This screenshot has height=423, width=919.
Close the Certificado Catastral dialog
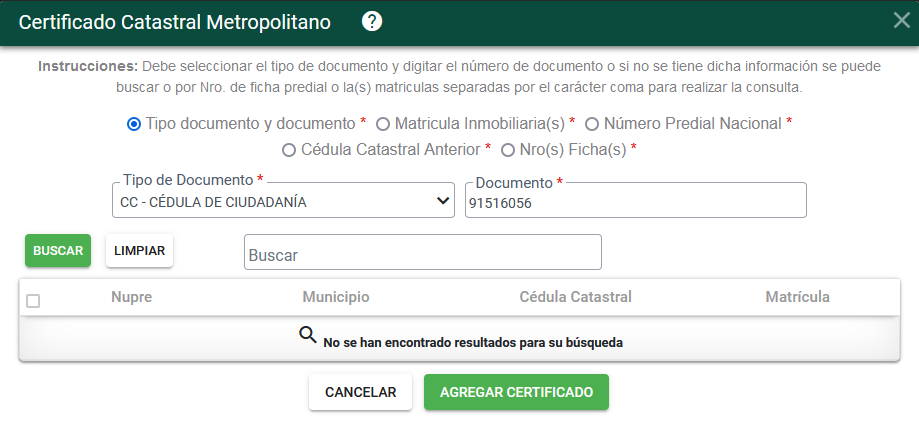[901, 21]
